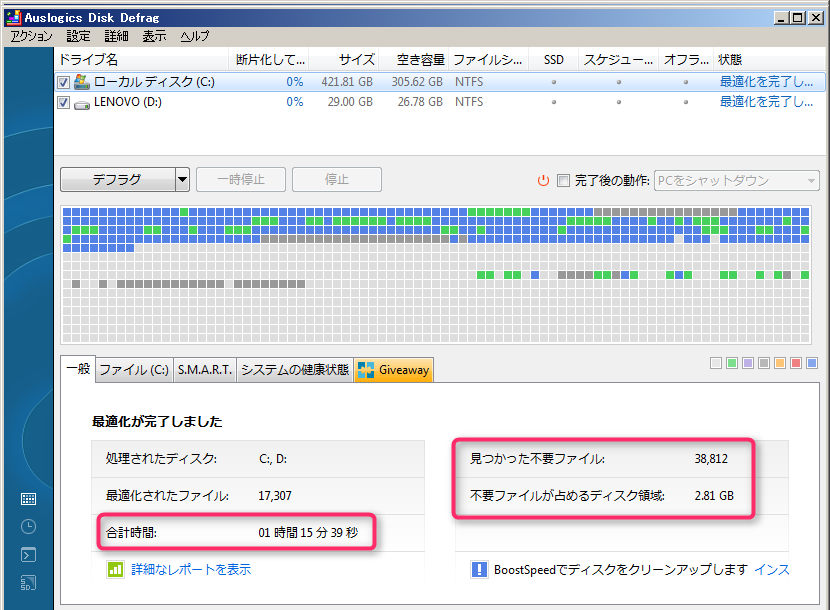Screen dimensions: 830x610
Task: Sort by the 断片化して... column header
Action: coord(269,60)
